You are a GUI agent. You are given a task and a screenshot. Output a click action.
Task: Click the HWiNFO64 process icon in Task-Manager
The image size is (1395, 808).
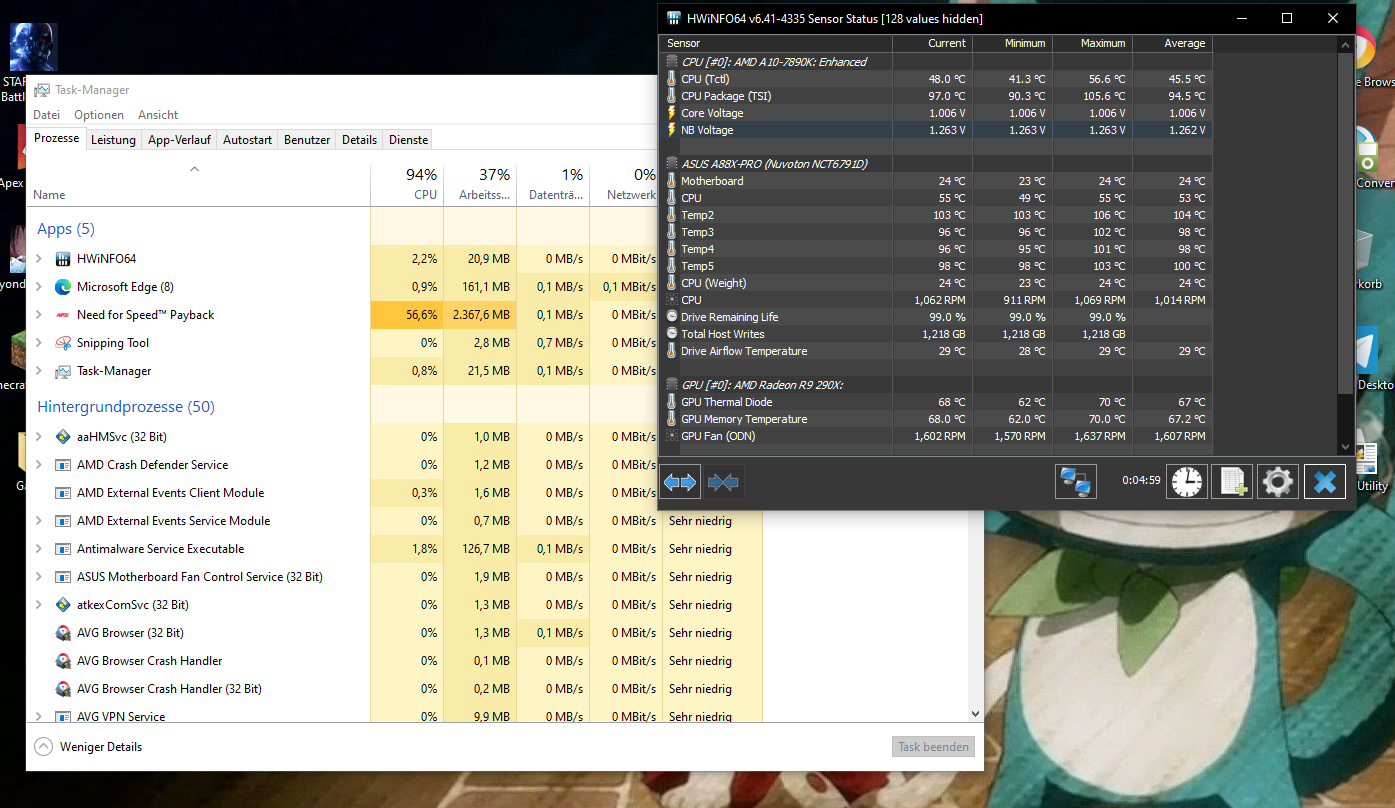click(x=63, y=259)
